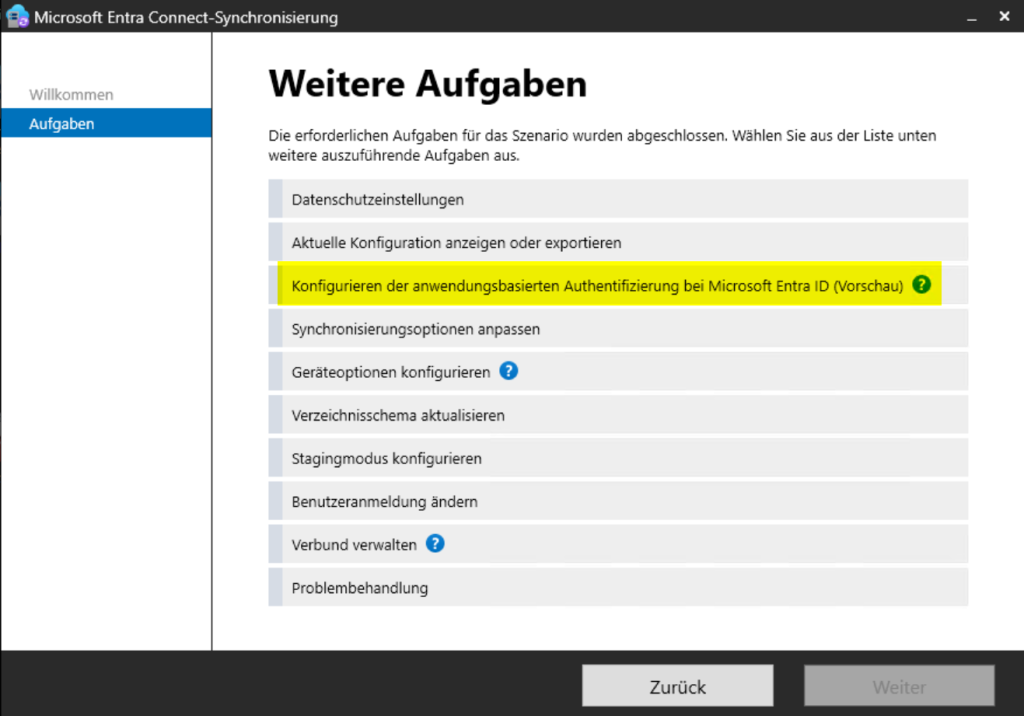Open the Benutzeranmeldung ändern task
Screen dimensions: 1024x716
618,501
